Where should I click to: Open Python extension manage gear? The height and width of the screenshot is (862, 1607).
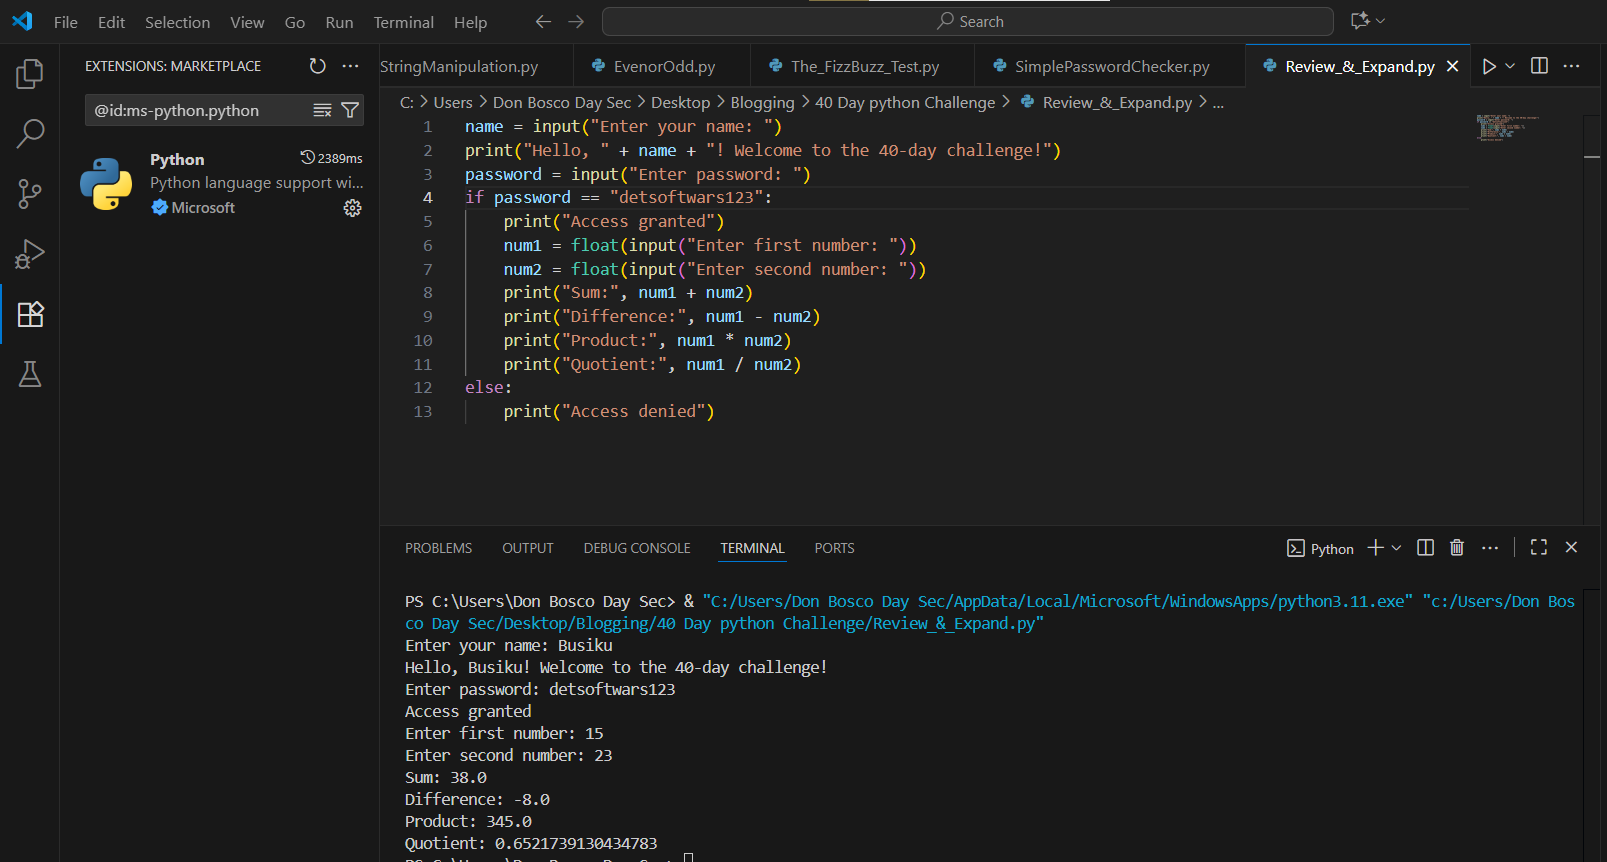point(352,208)
